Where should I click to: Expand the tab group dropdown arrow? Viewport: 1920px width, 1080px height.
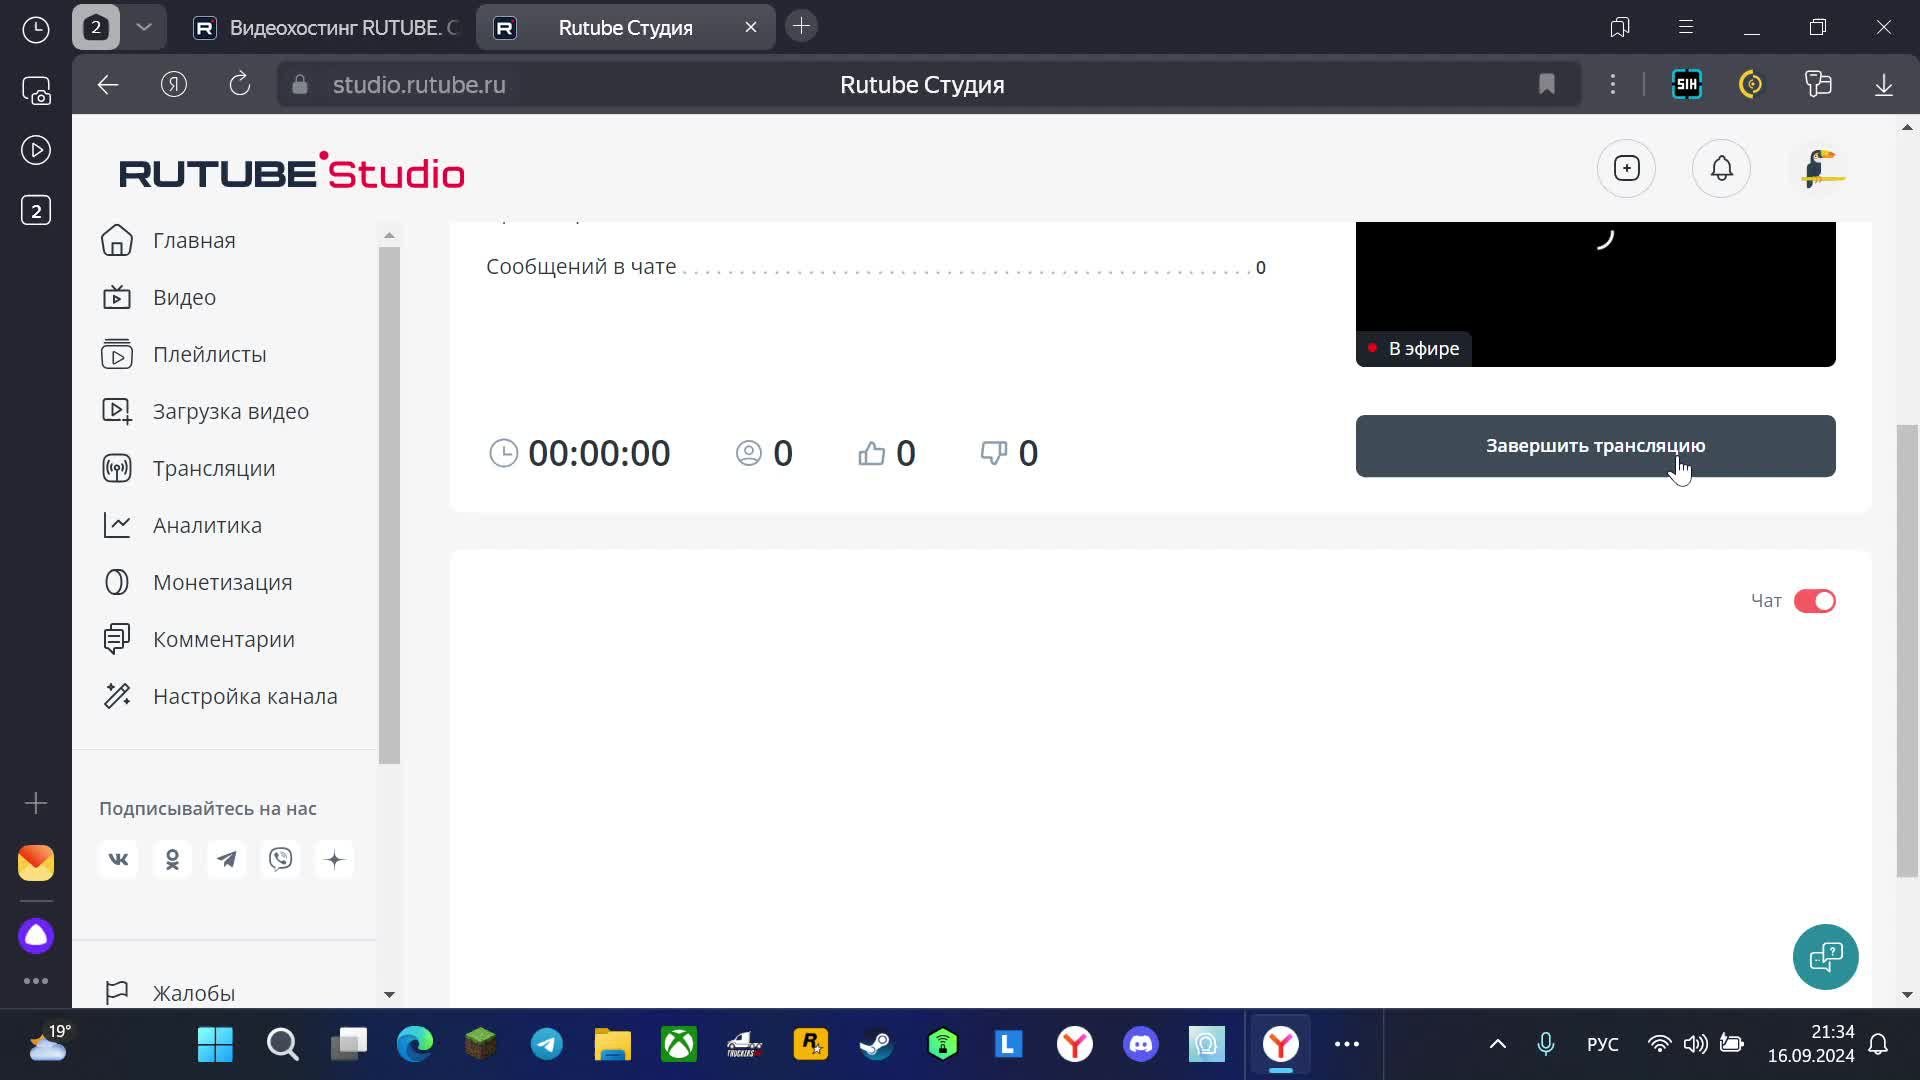(144, 27)
